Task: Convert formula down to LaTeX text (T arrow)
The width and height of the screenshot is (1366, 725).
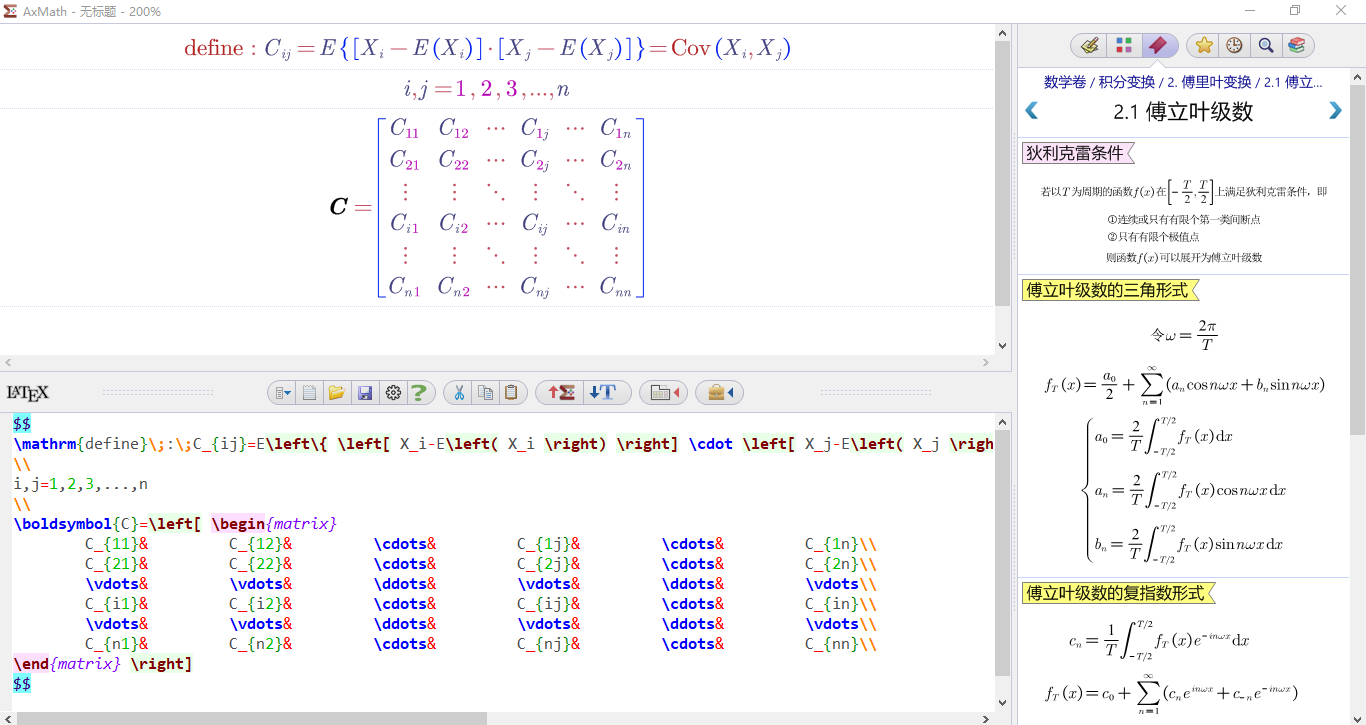Action: pos(604,393)
